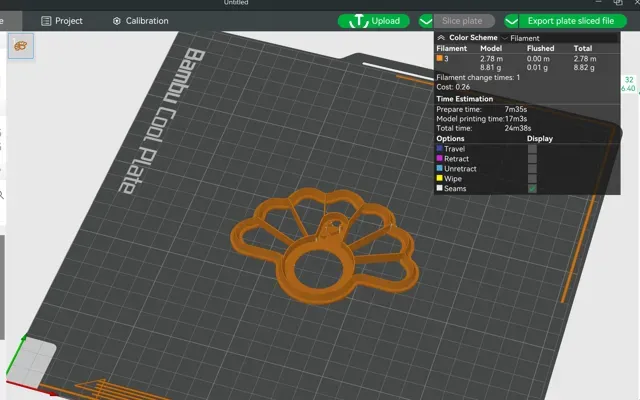Click the orange turkey cookie cutter model
640x400 pixels.
click(325, 246)
